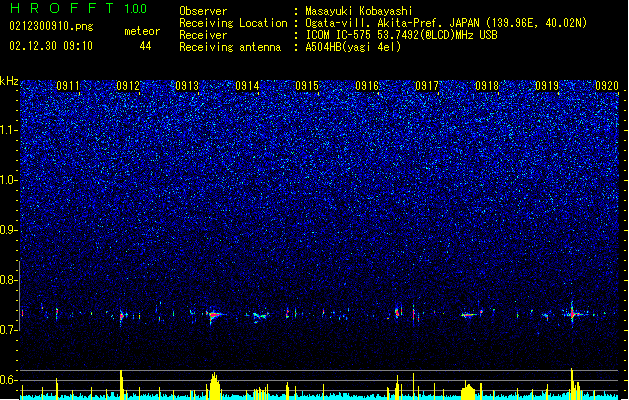Click the wide yellow power peak before 0918
Viewport: 629px width, 400px height.
pos(468,391)
